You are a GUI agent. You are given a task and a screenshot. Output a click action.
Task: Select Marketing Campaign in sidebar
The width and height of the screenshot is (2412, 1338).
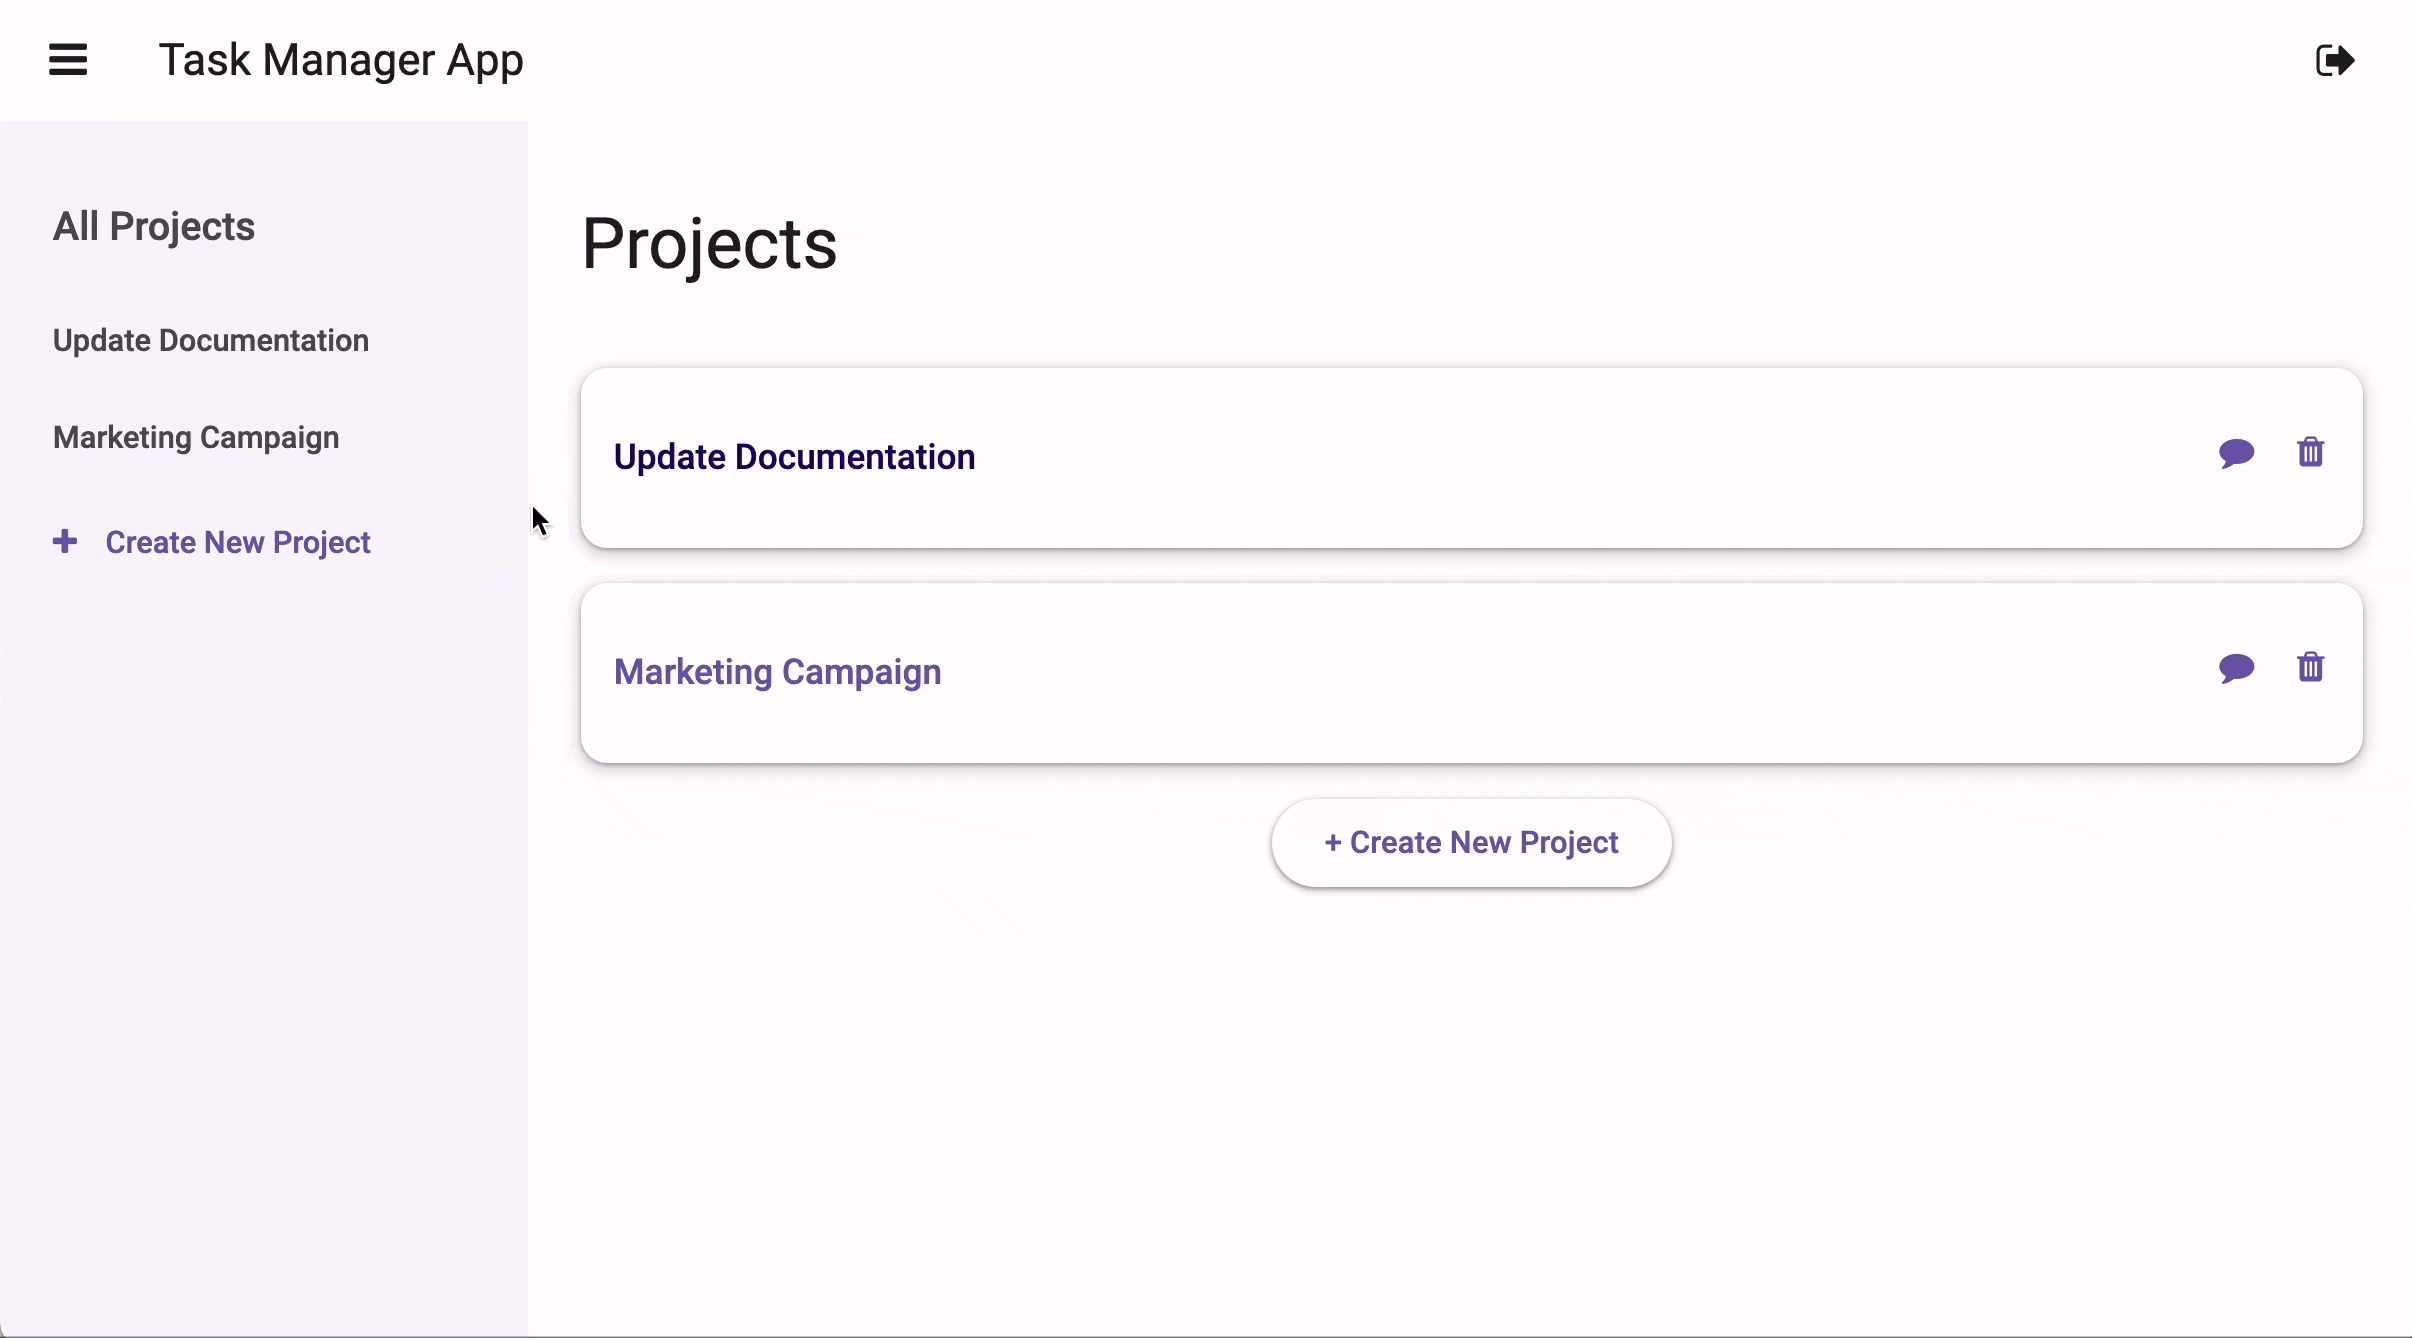(x=196, y=437)
